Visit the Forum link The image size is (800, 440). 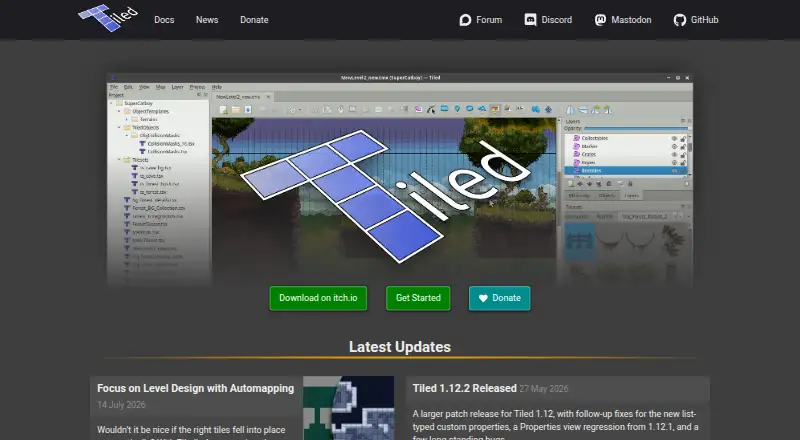tap(481, 20)
